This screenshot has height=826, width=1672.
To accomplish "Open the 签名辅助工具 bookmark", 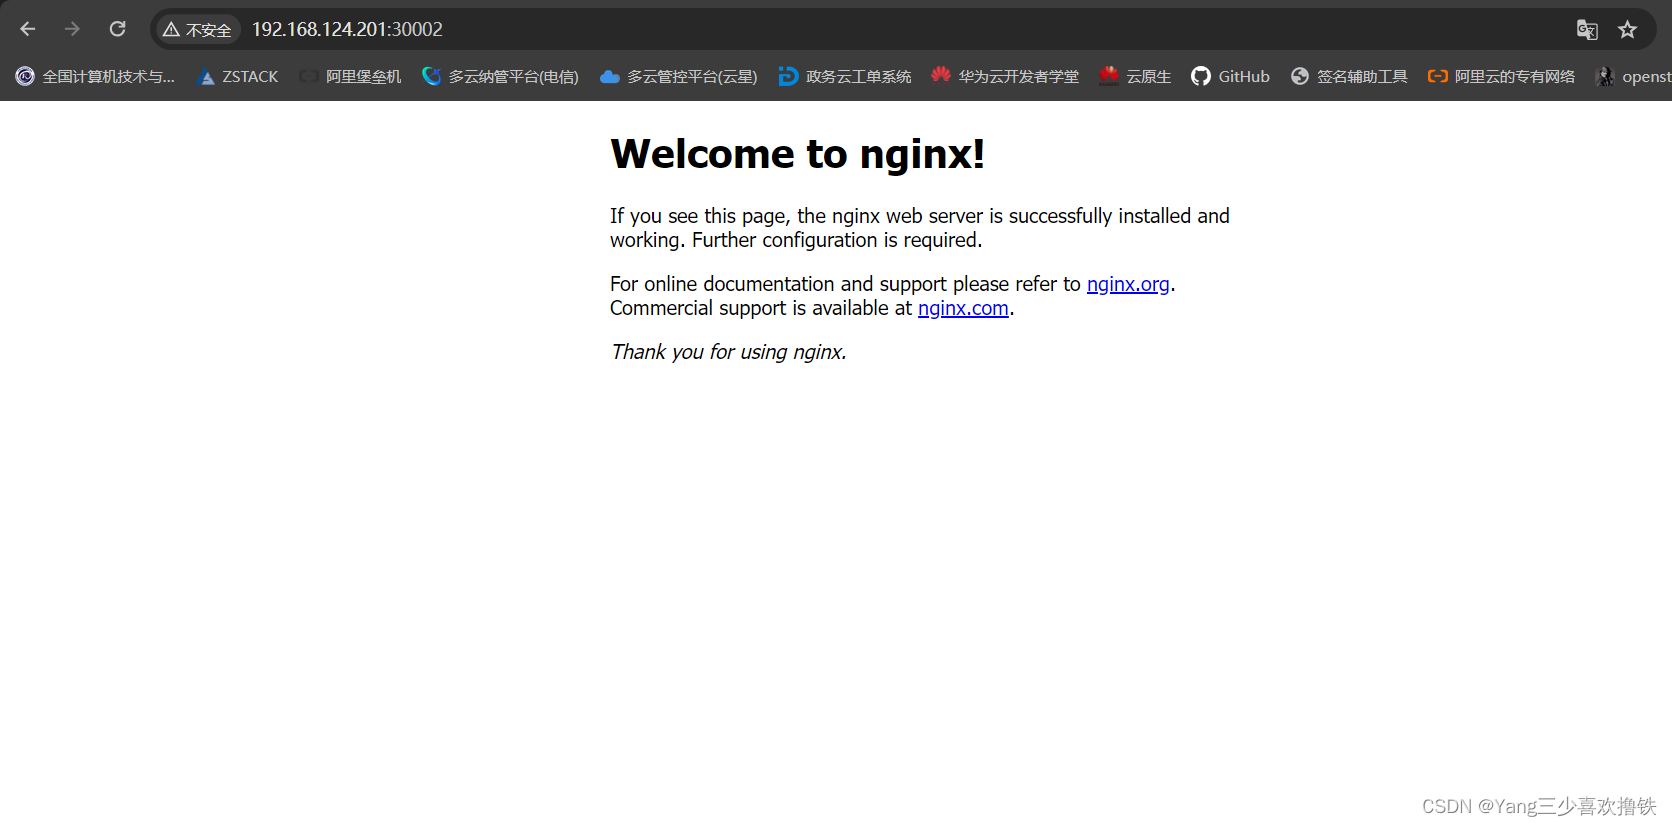I will coord(1349,76).
